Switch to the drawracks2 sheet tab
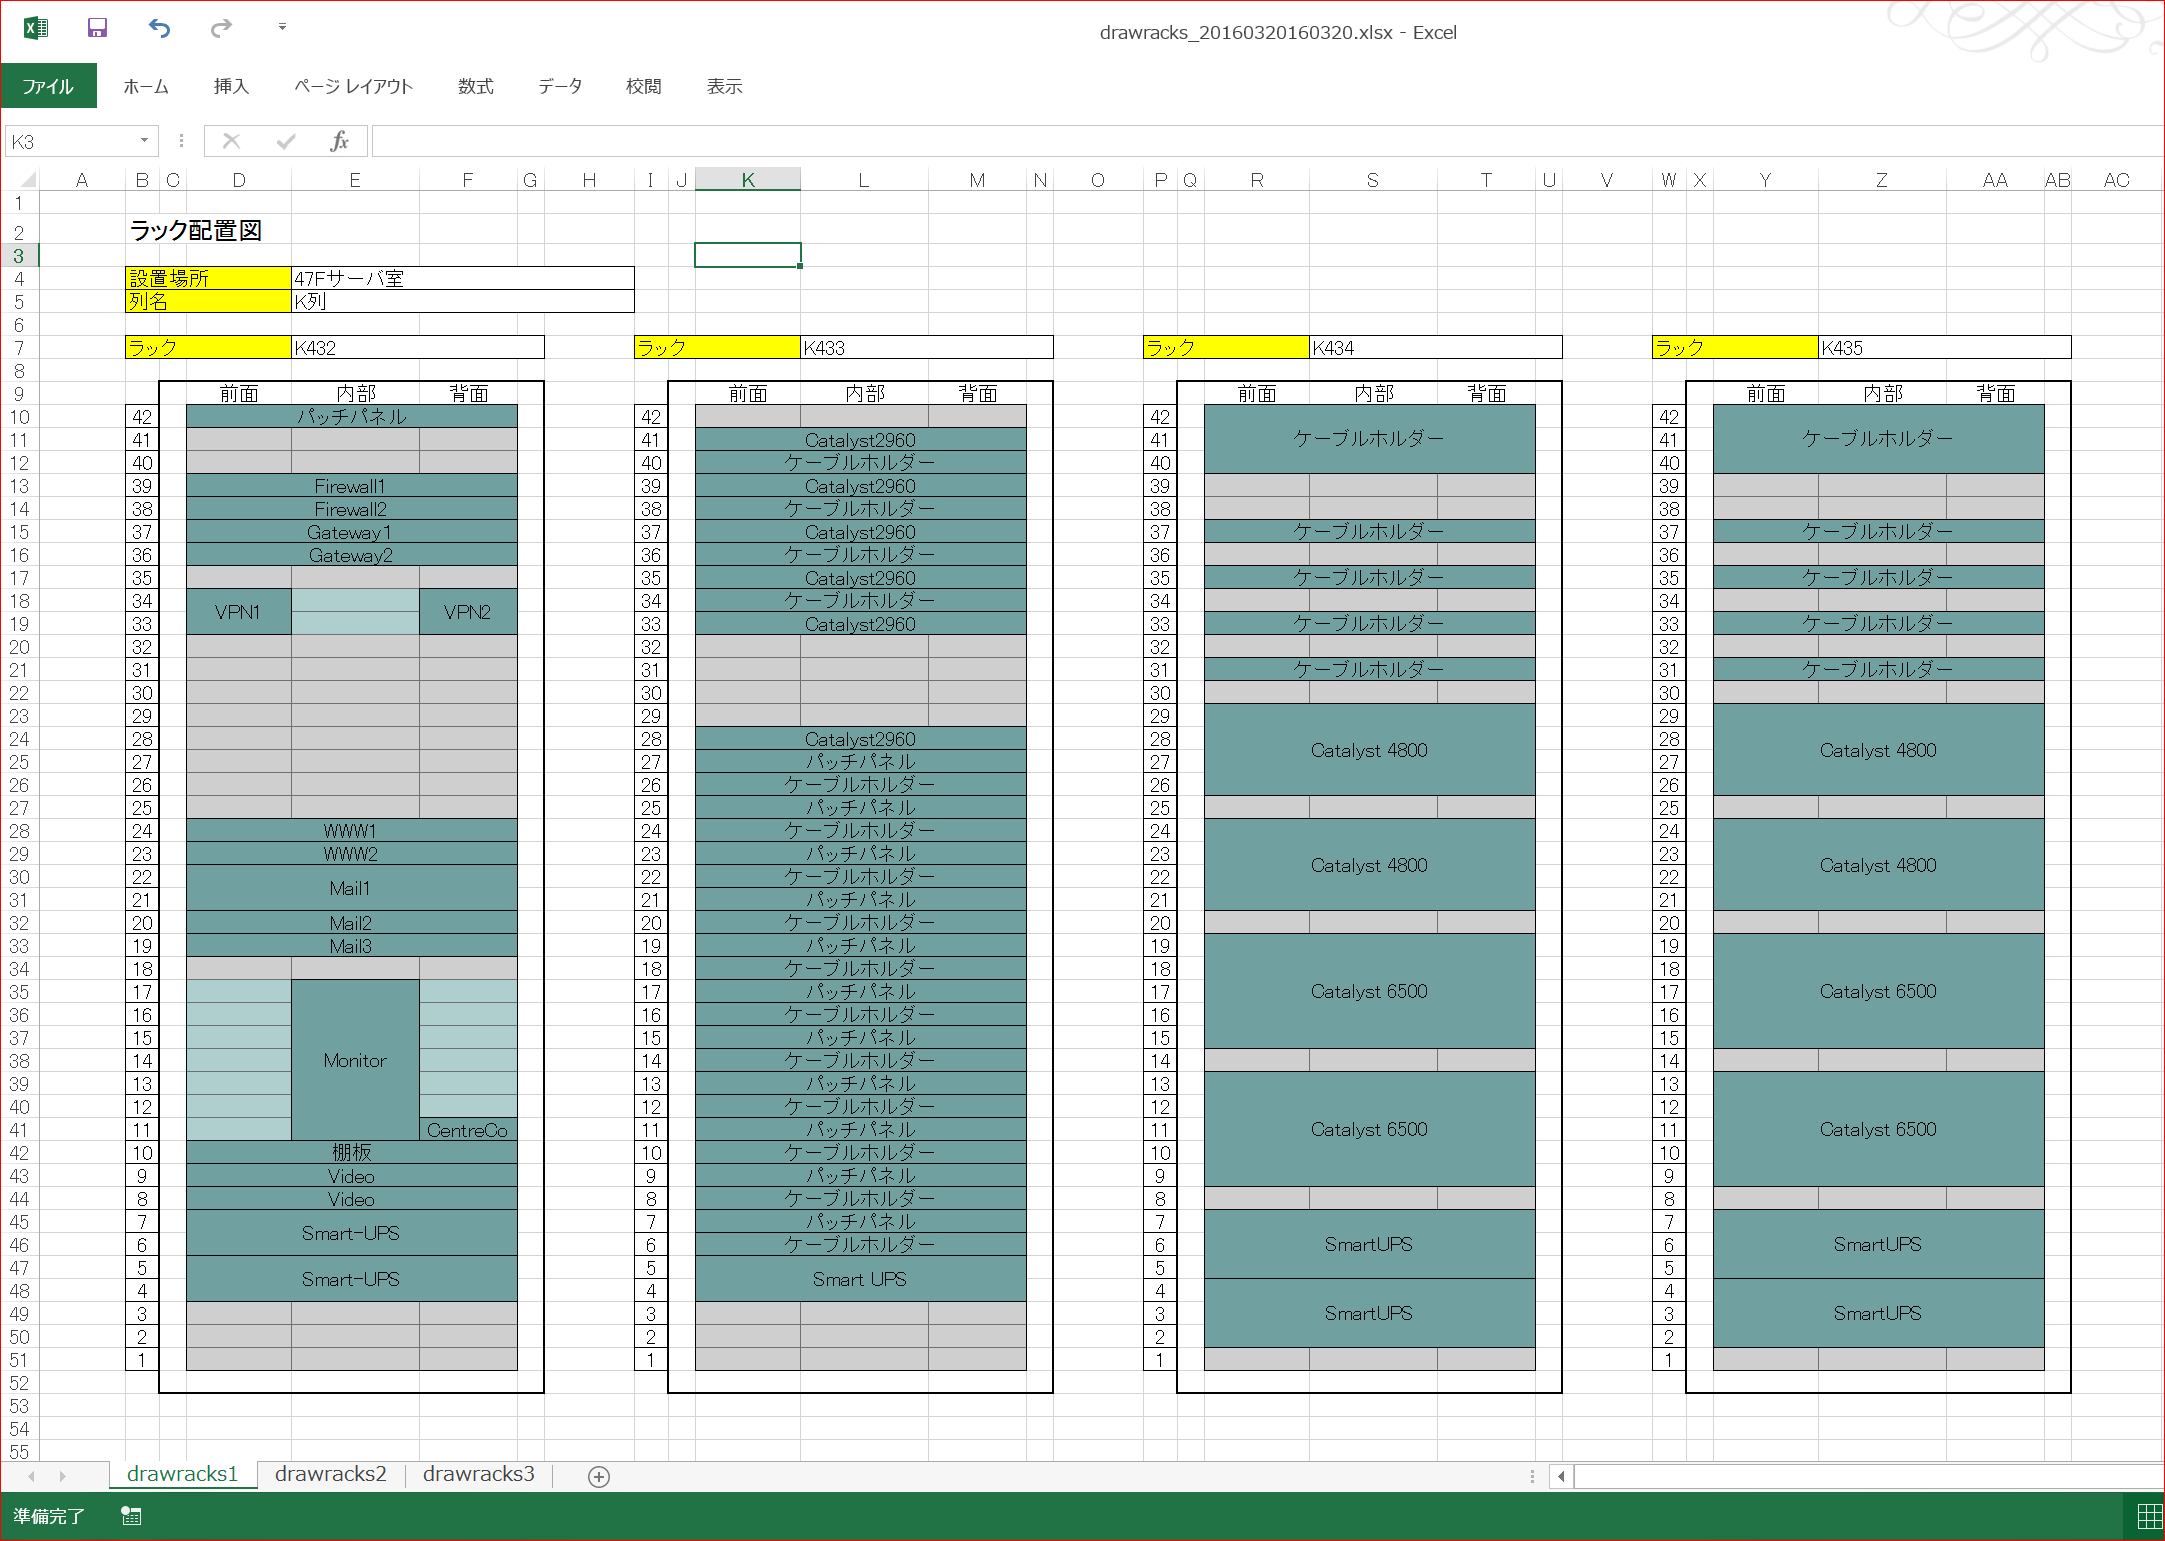 pos(330,1474)
